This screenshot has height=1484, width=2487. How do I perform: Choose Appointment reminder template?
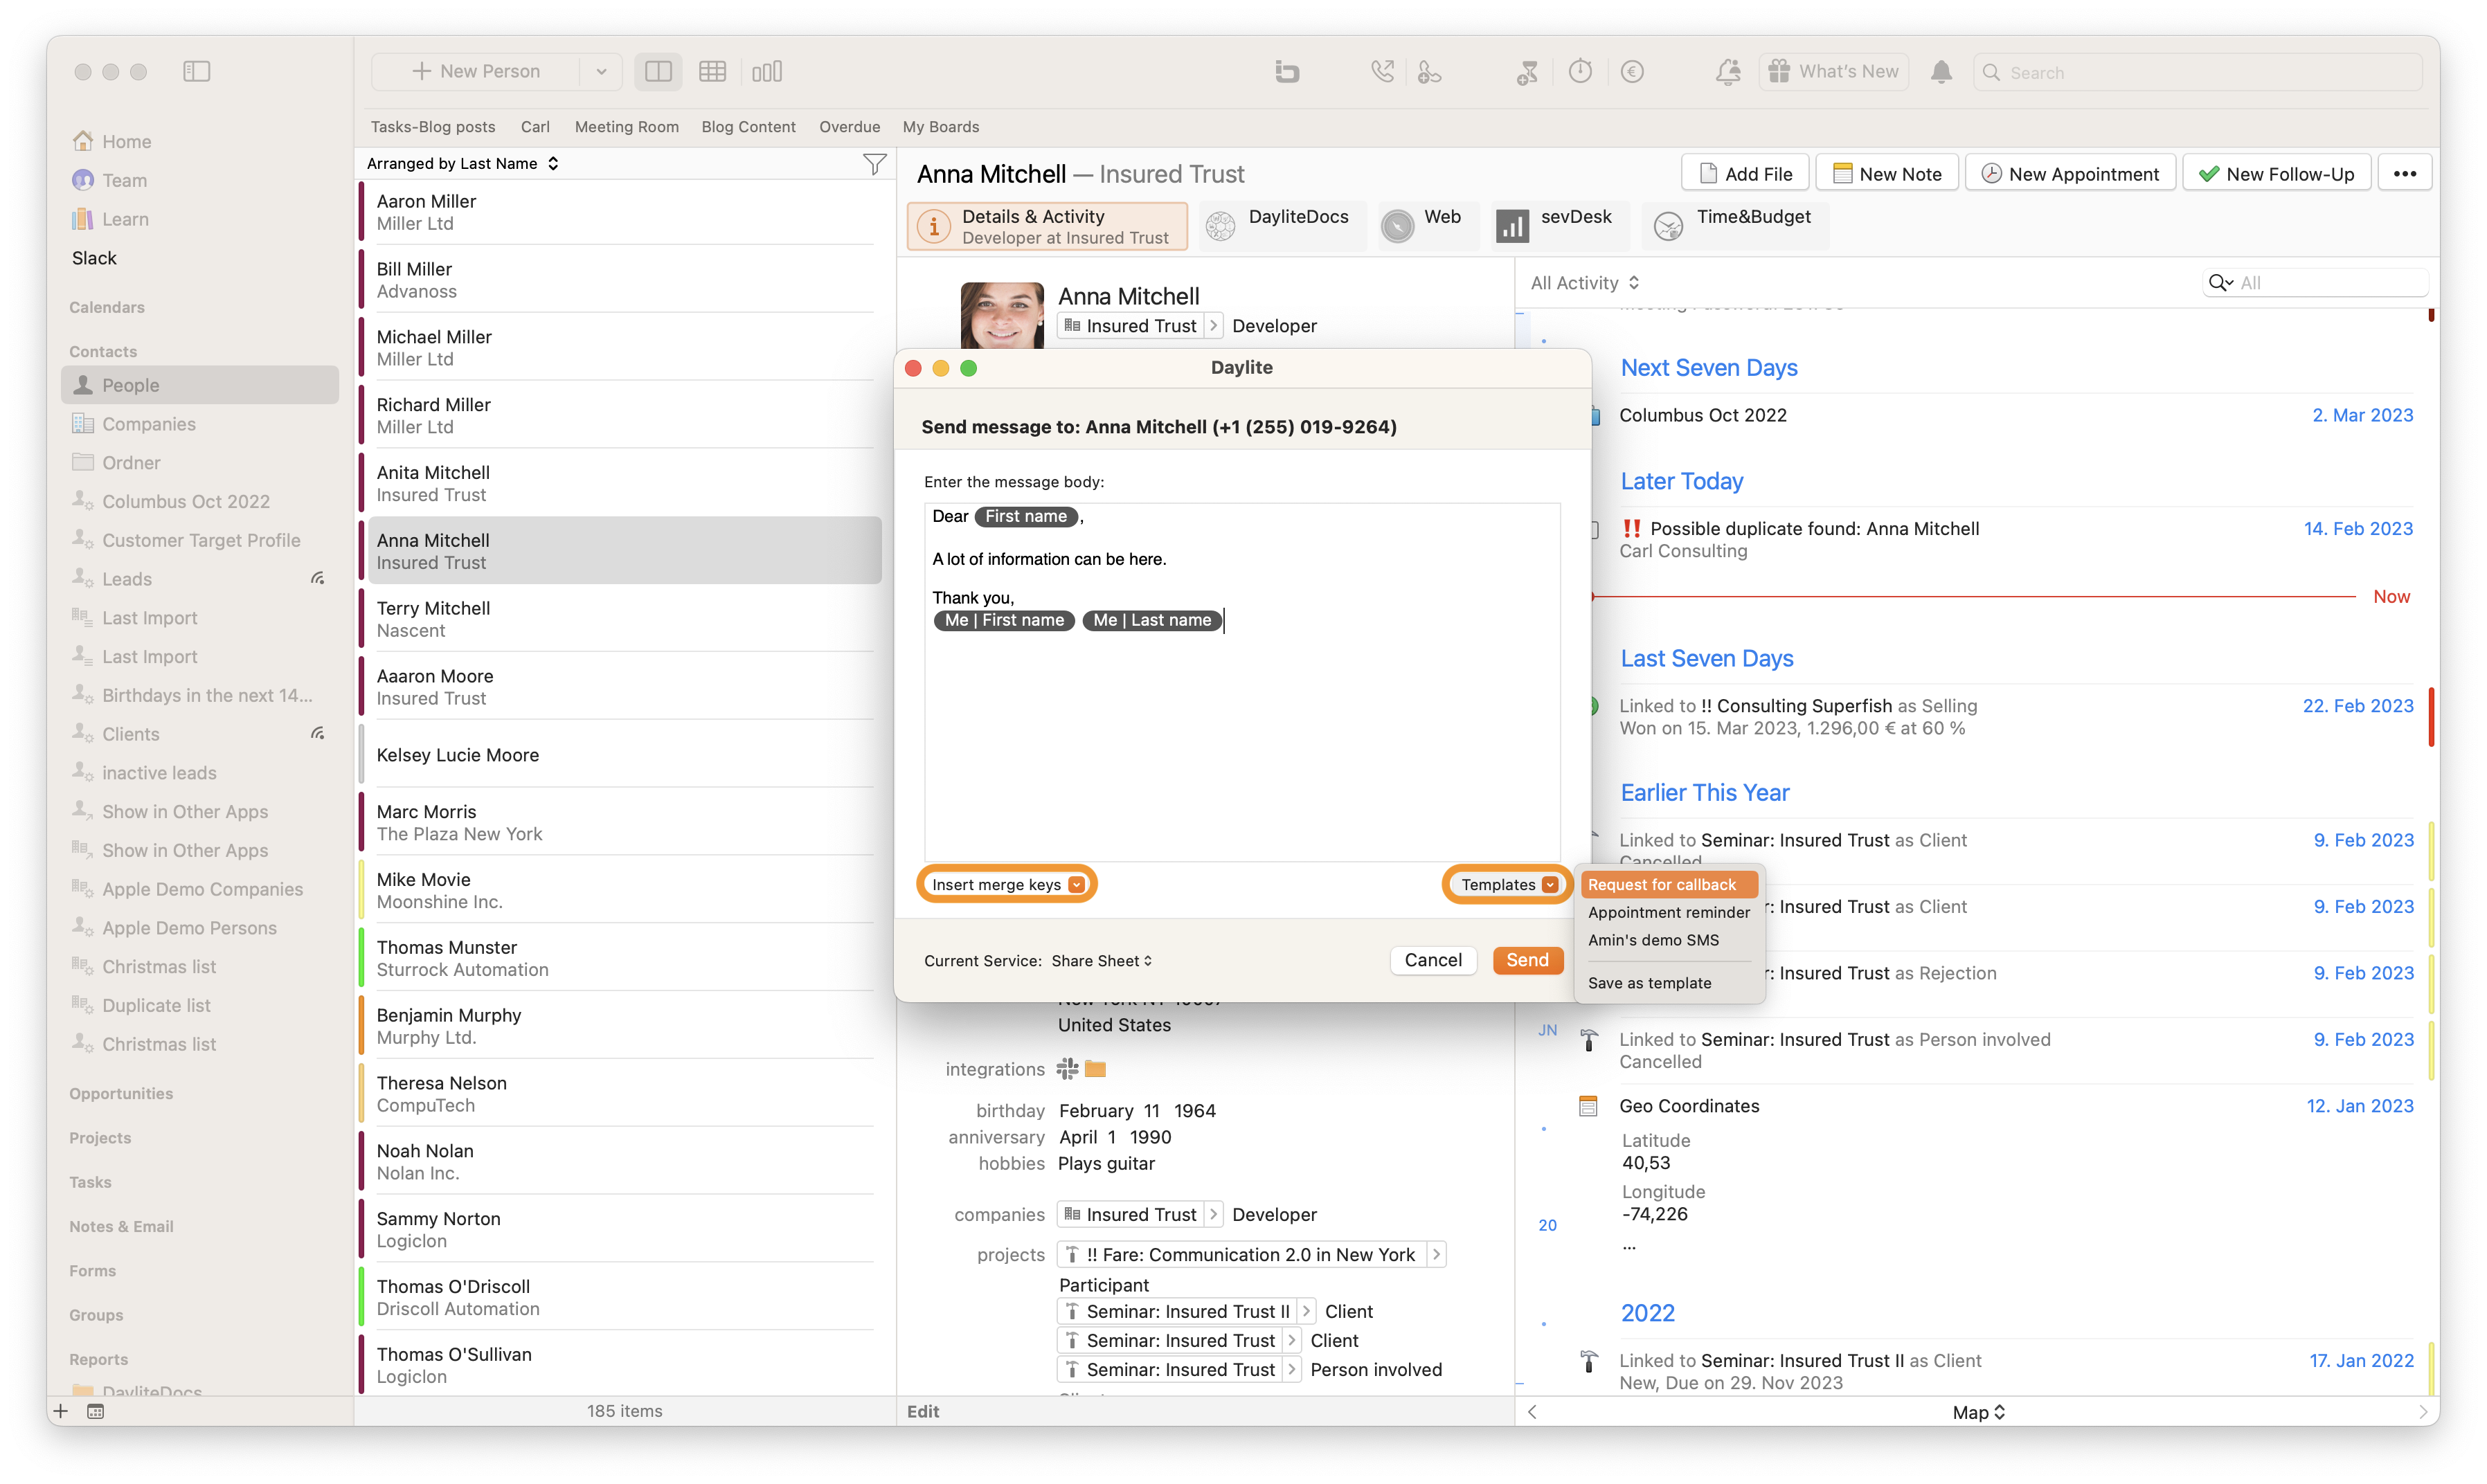1668,912
